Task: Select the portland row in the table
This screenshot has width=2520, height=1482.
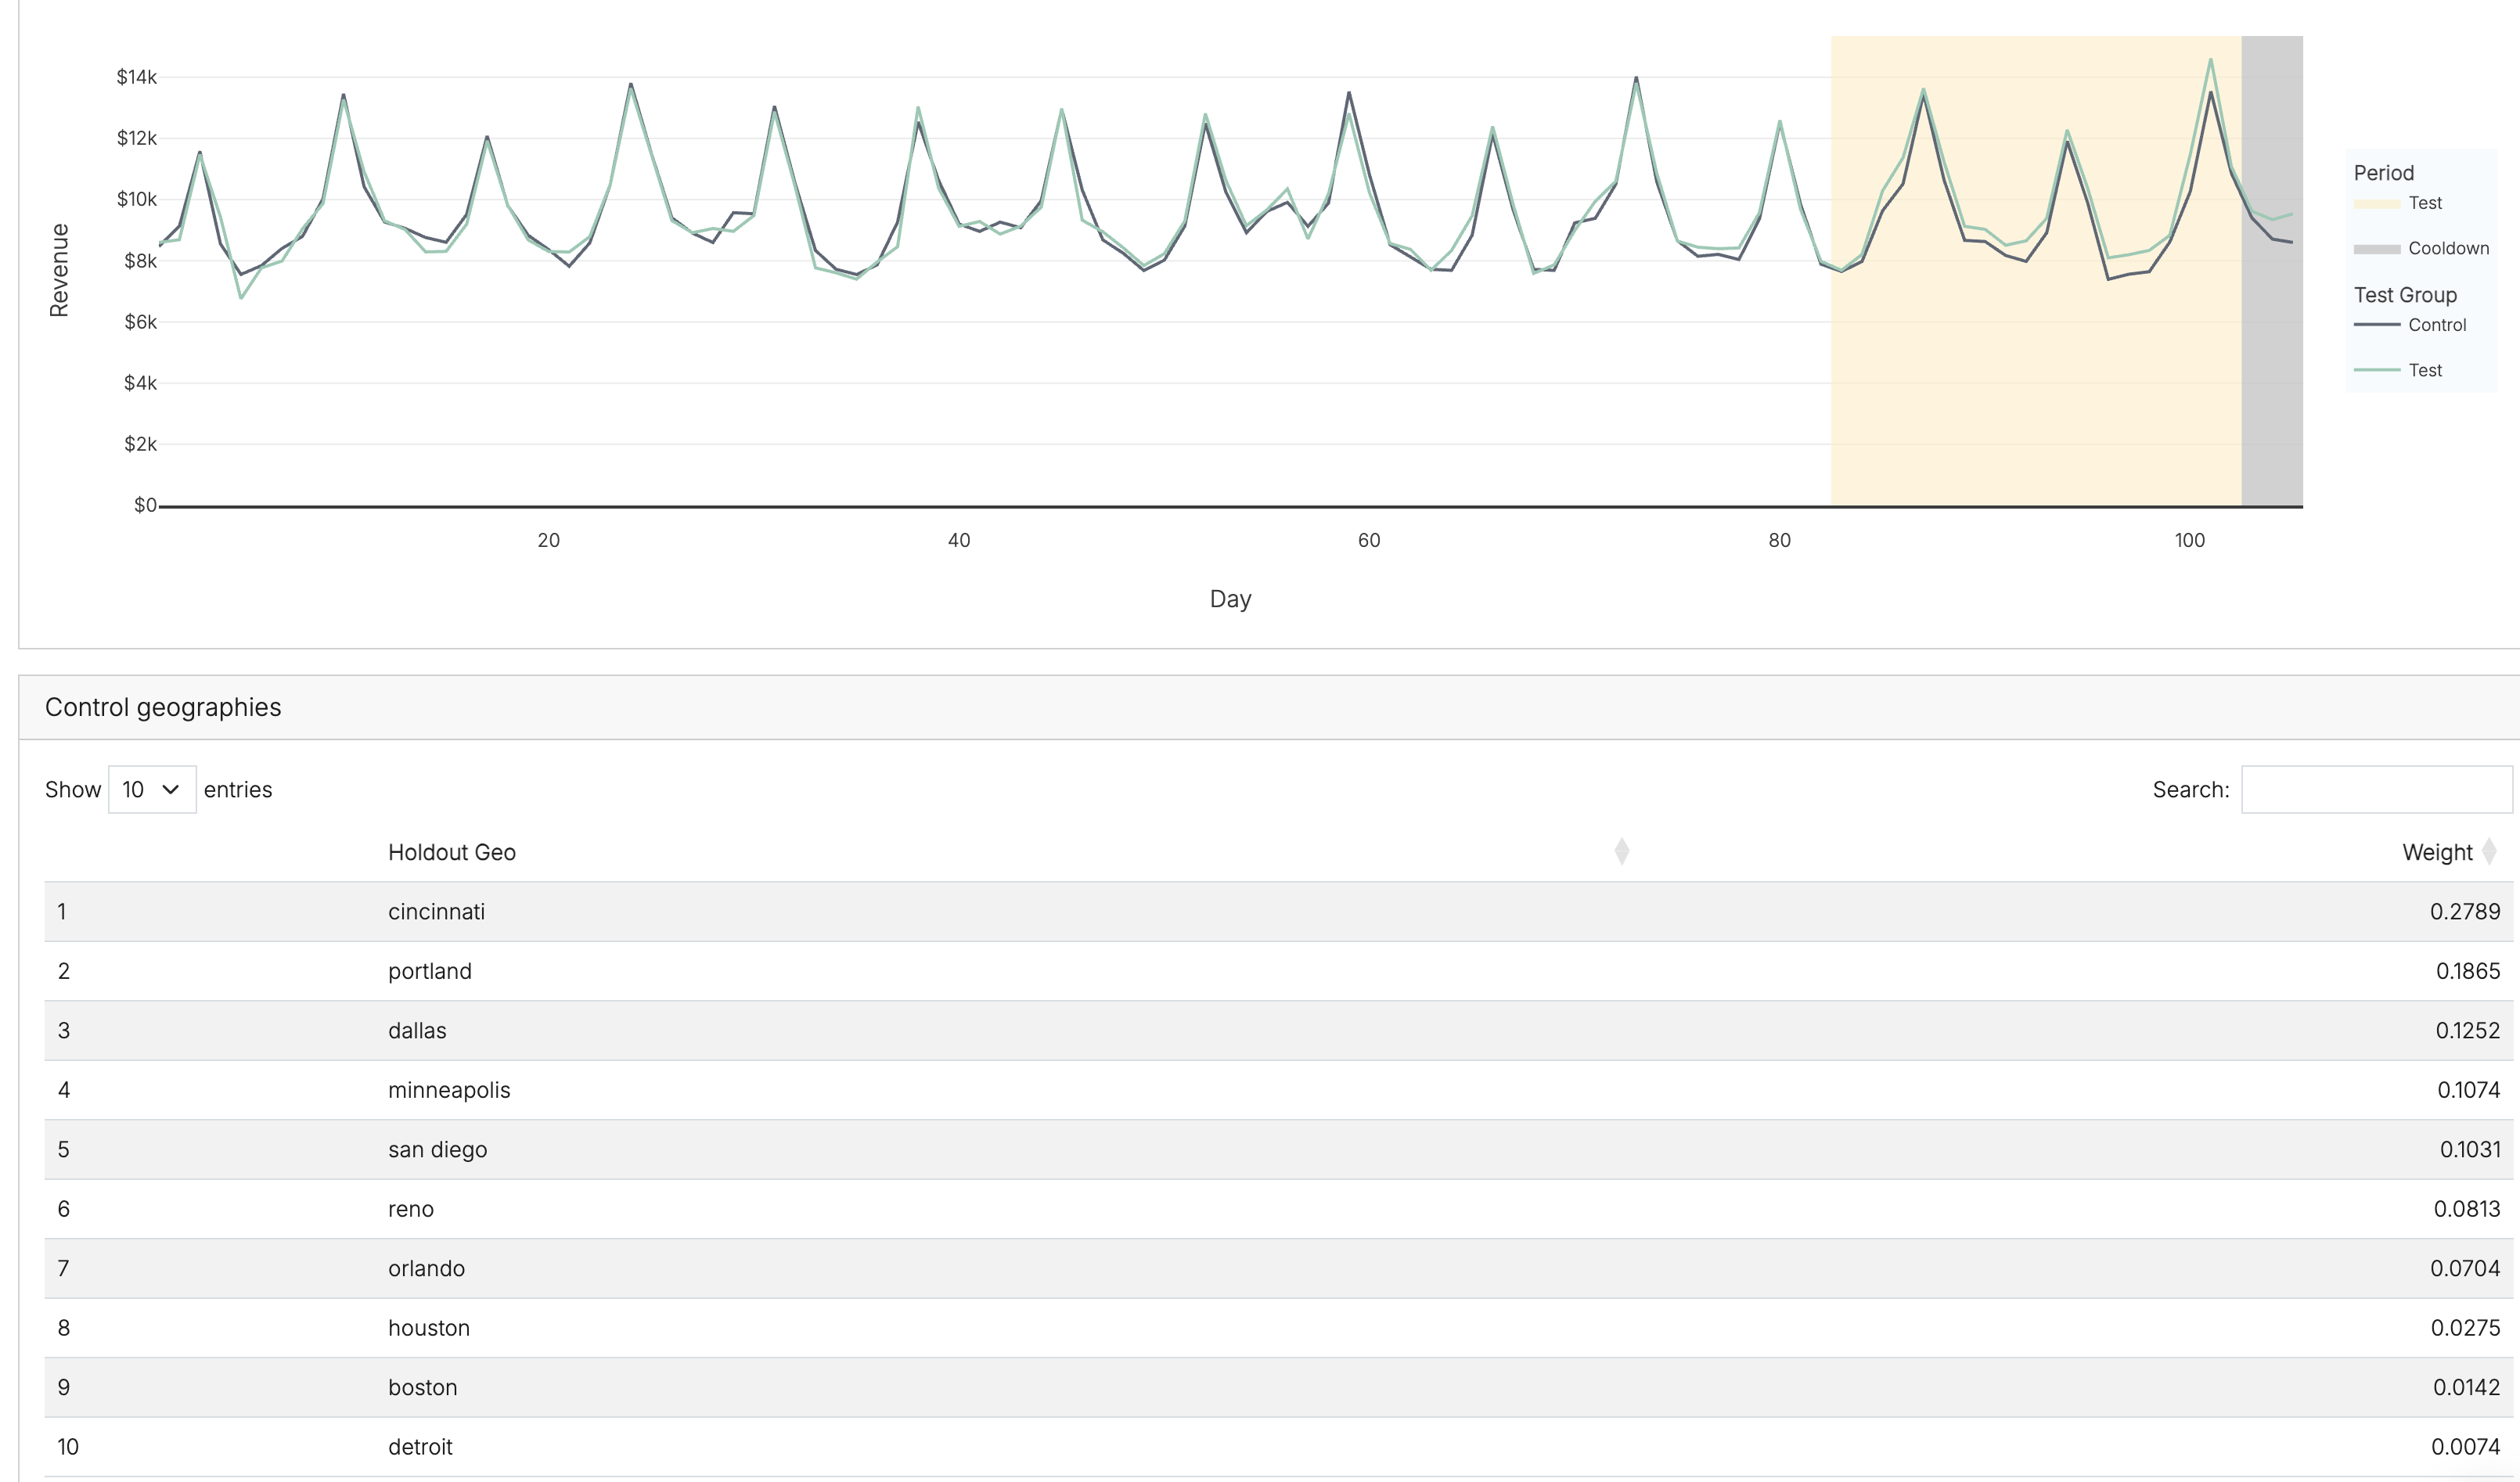Action: tap(430, 970)
